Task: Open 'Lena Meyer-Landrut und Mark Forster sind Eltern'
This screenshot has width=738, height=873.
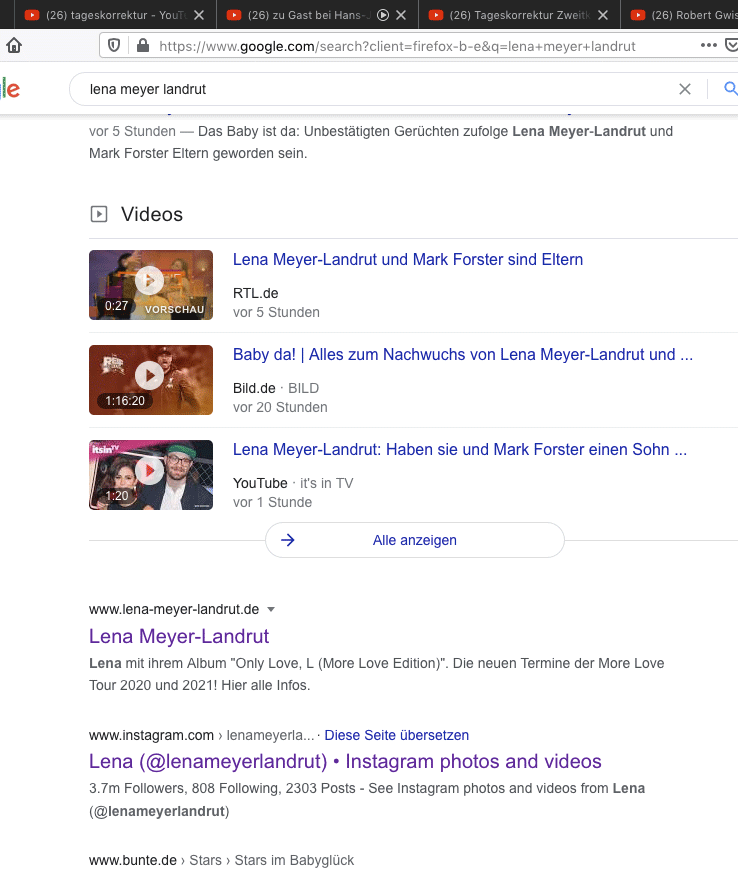Action: pyautogui.click(x=407, y=260)
